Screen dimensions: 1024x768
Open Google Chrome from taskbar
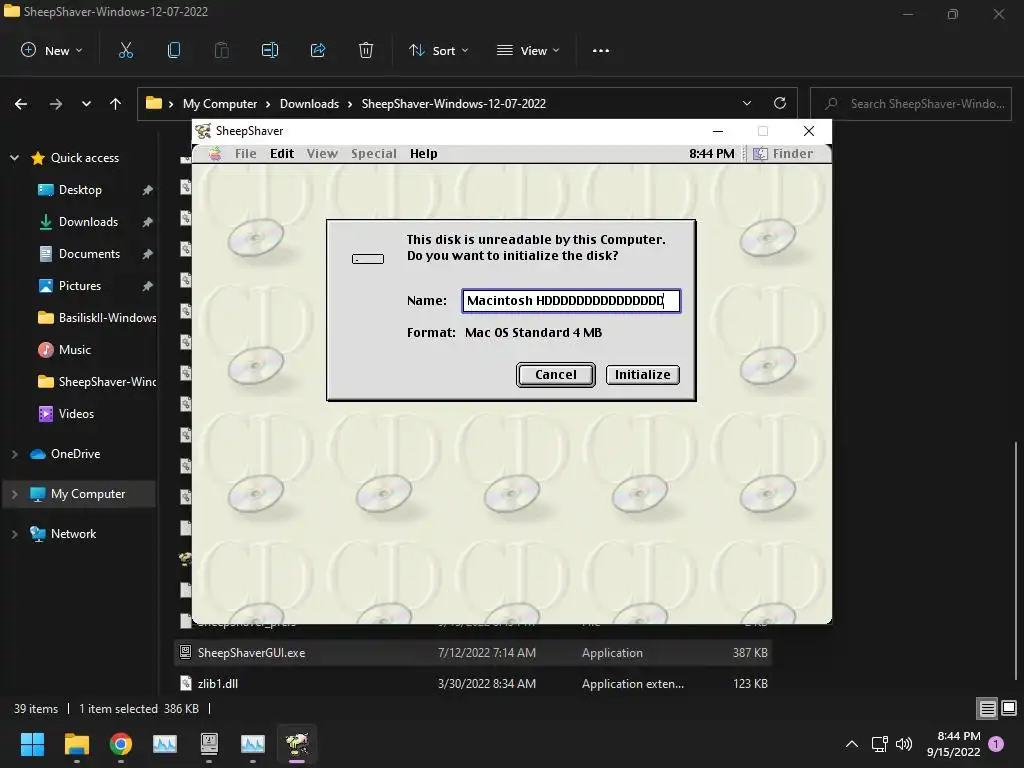click(x=121, y=744)
